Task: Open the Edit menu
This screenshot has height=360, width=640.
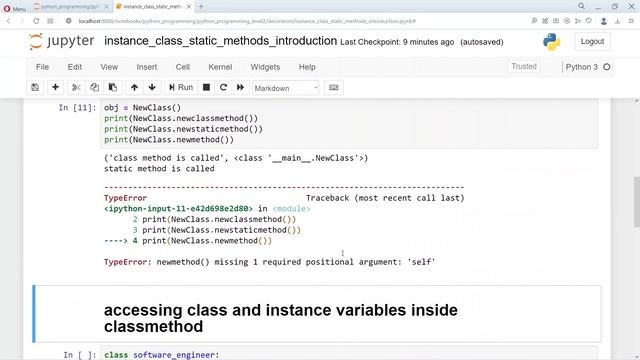Action: point(74,67)
